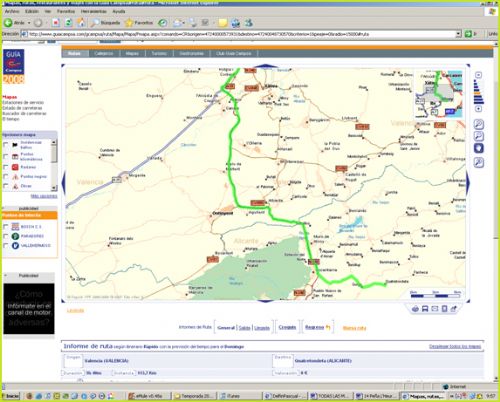Pan map left with left arrow
Screen dimensions: 500x402
click(x=63, y=183)
